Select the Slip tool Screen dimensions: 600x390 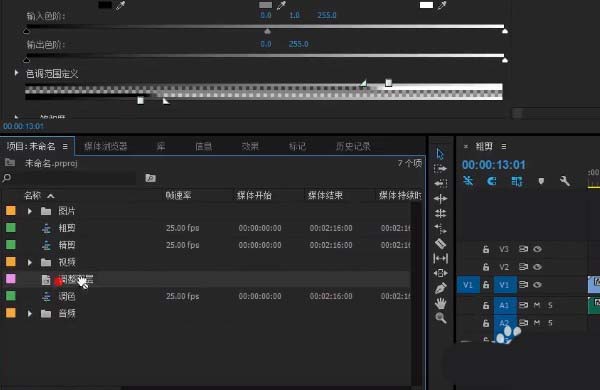tap(440, 258)
